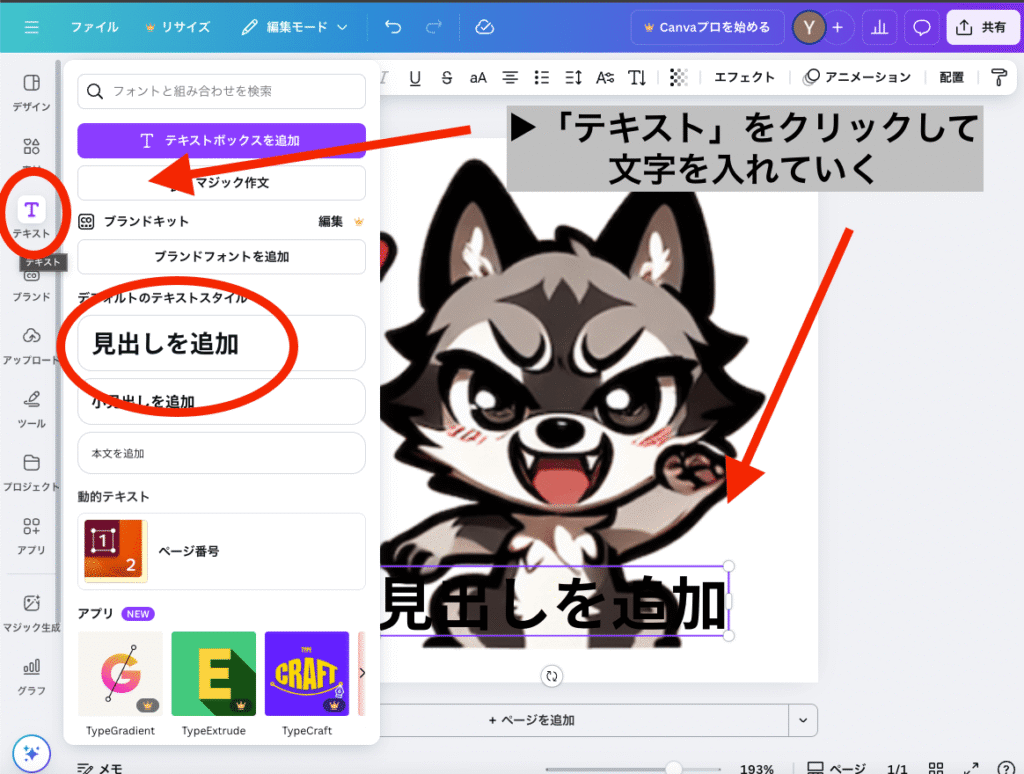Undo the last action
1024x774 pixels.
click(392, 27)
